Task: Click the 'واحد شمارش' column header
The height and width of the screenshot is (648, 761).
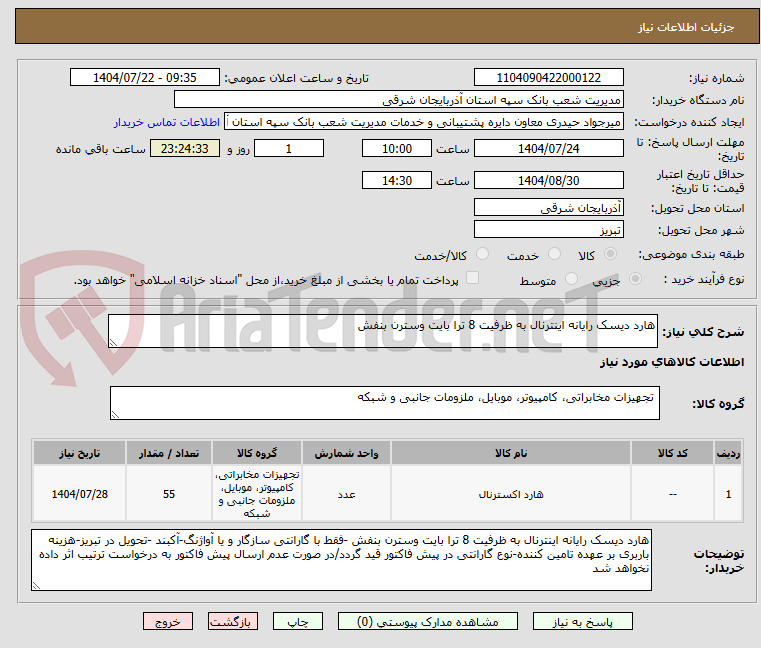Action: [346, 453]
